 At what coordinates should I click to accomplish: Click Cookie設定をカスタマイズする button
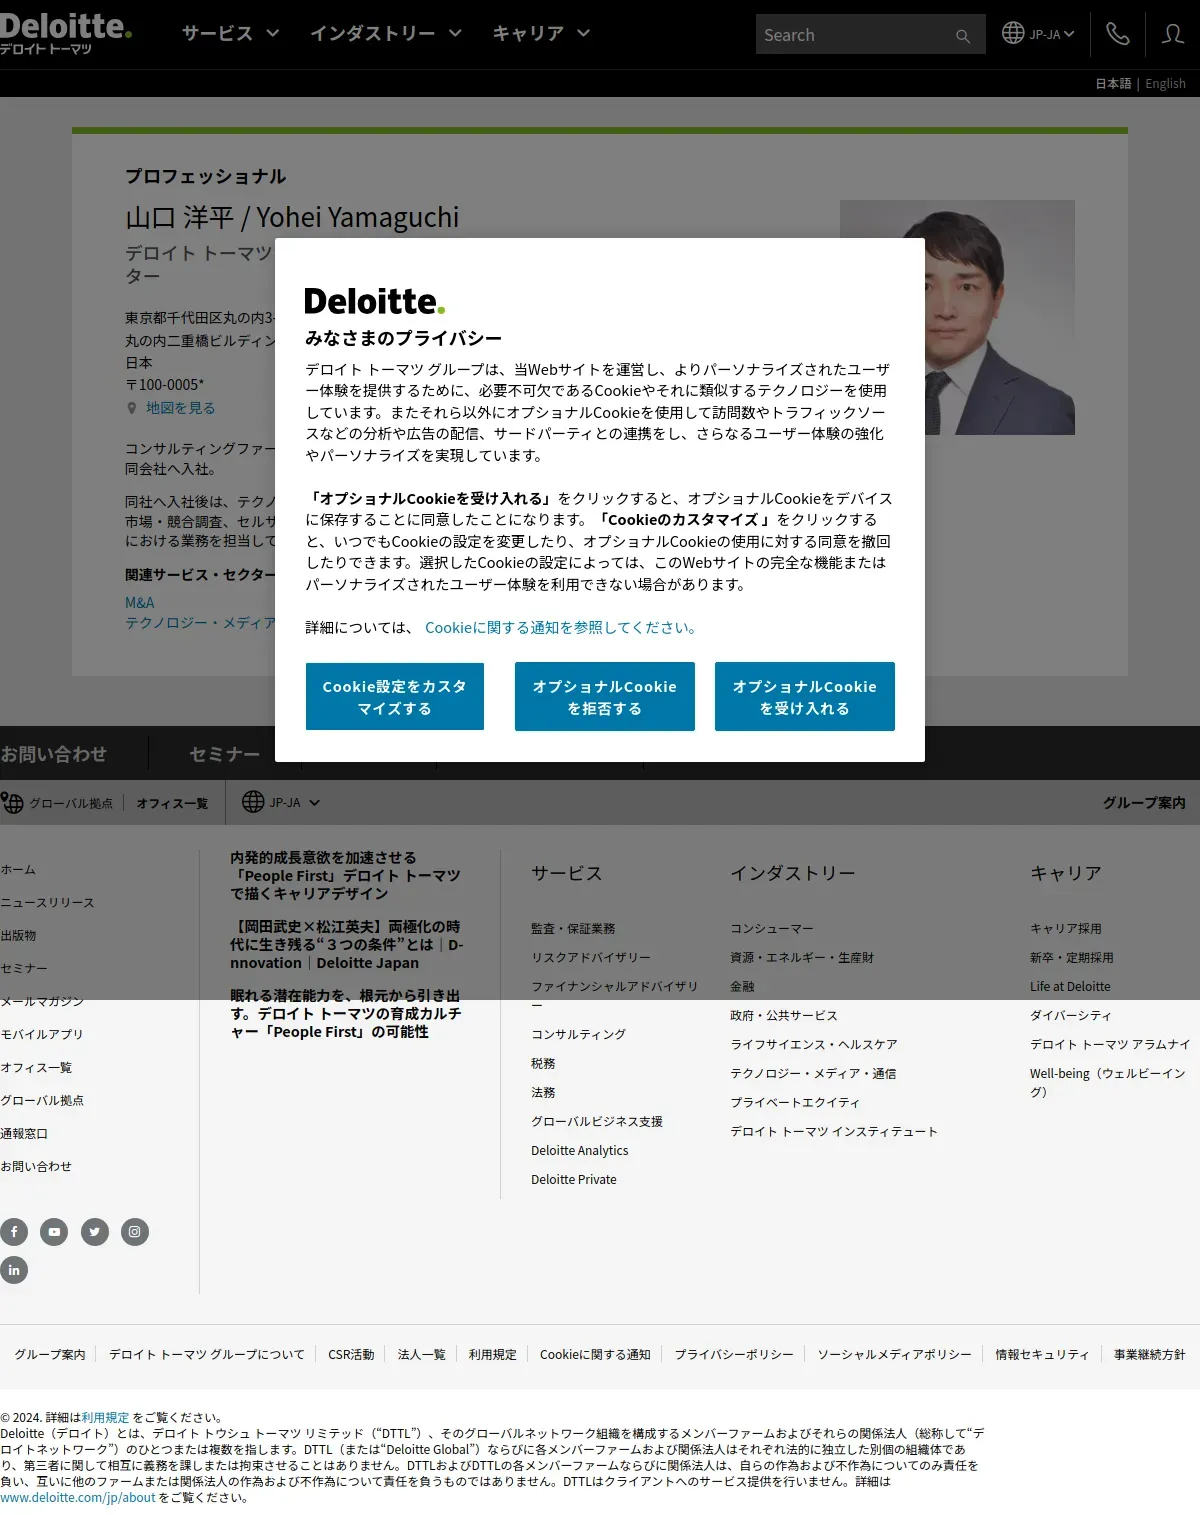pos(395,696)
